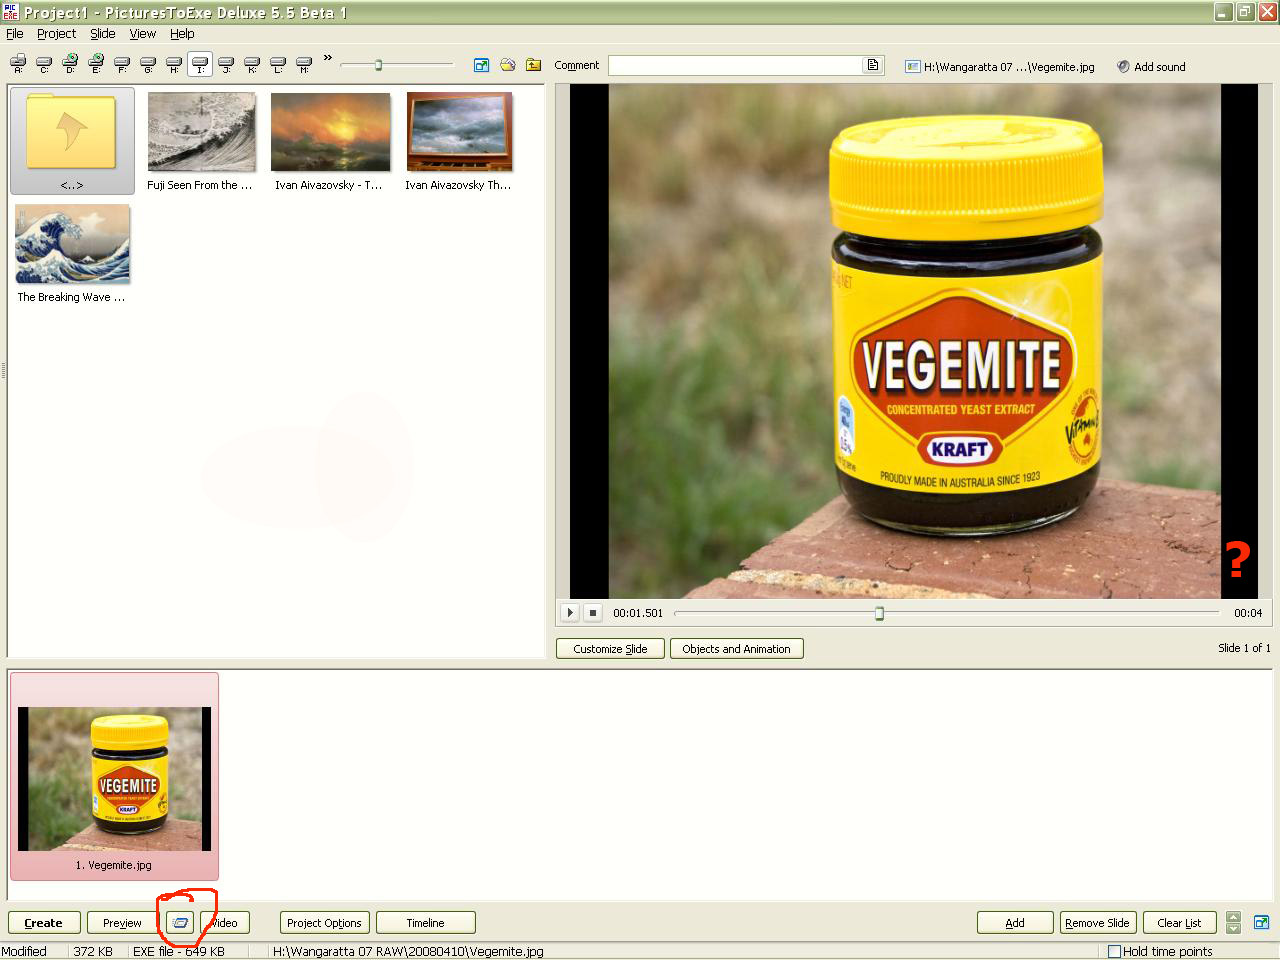Click the 00:01.501 time readout
Viewport: 1280px width, 960px height.
pyautogui.click(x=638, y=613)
